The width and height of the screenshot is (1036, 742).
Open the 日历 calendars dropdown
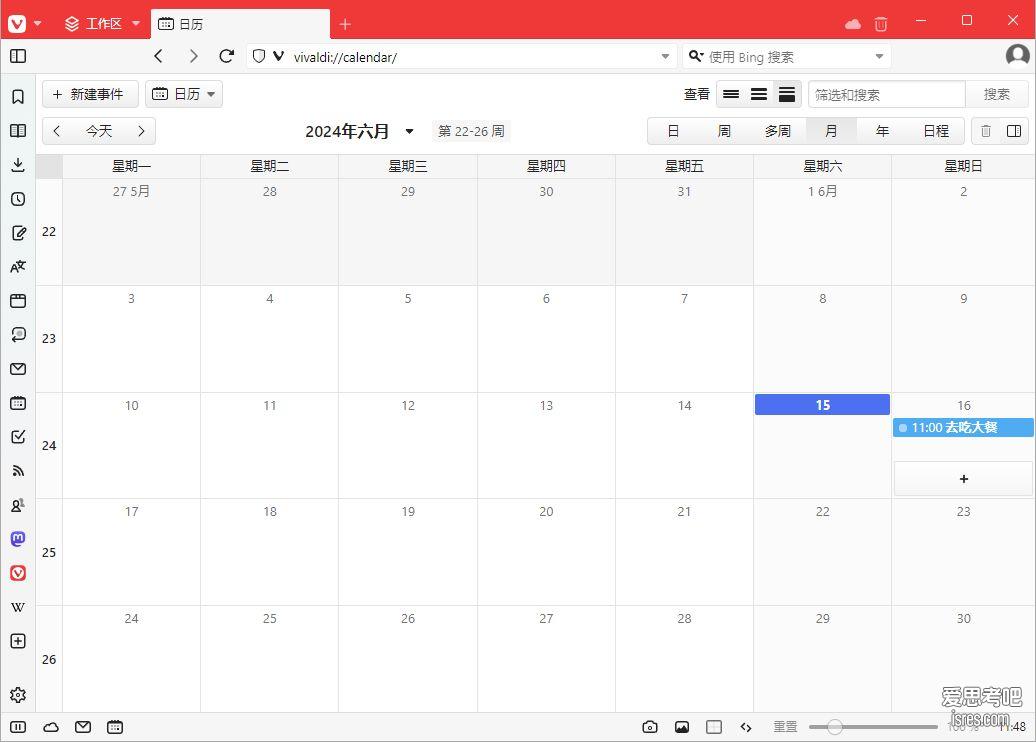184,94
